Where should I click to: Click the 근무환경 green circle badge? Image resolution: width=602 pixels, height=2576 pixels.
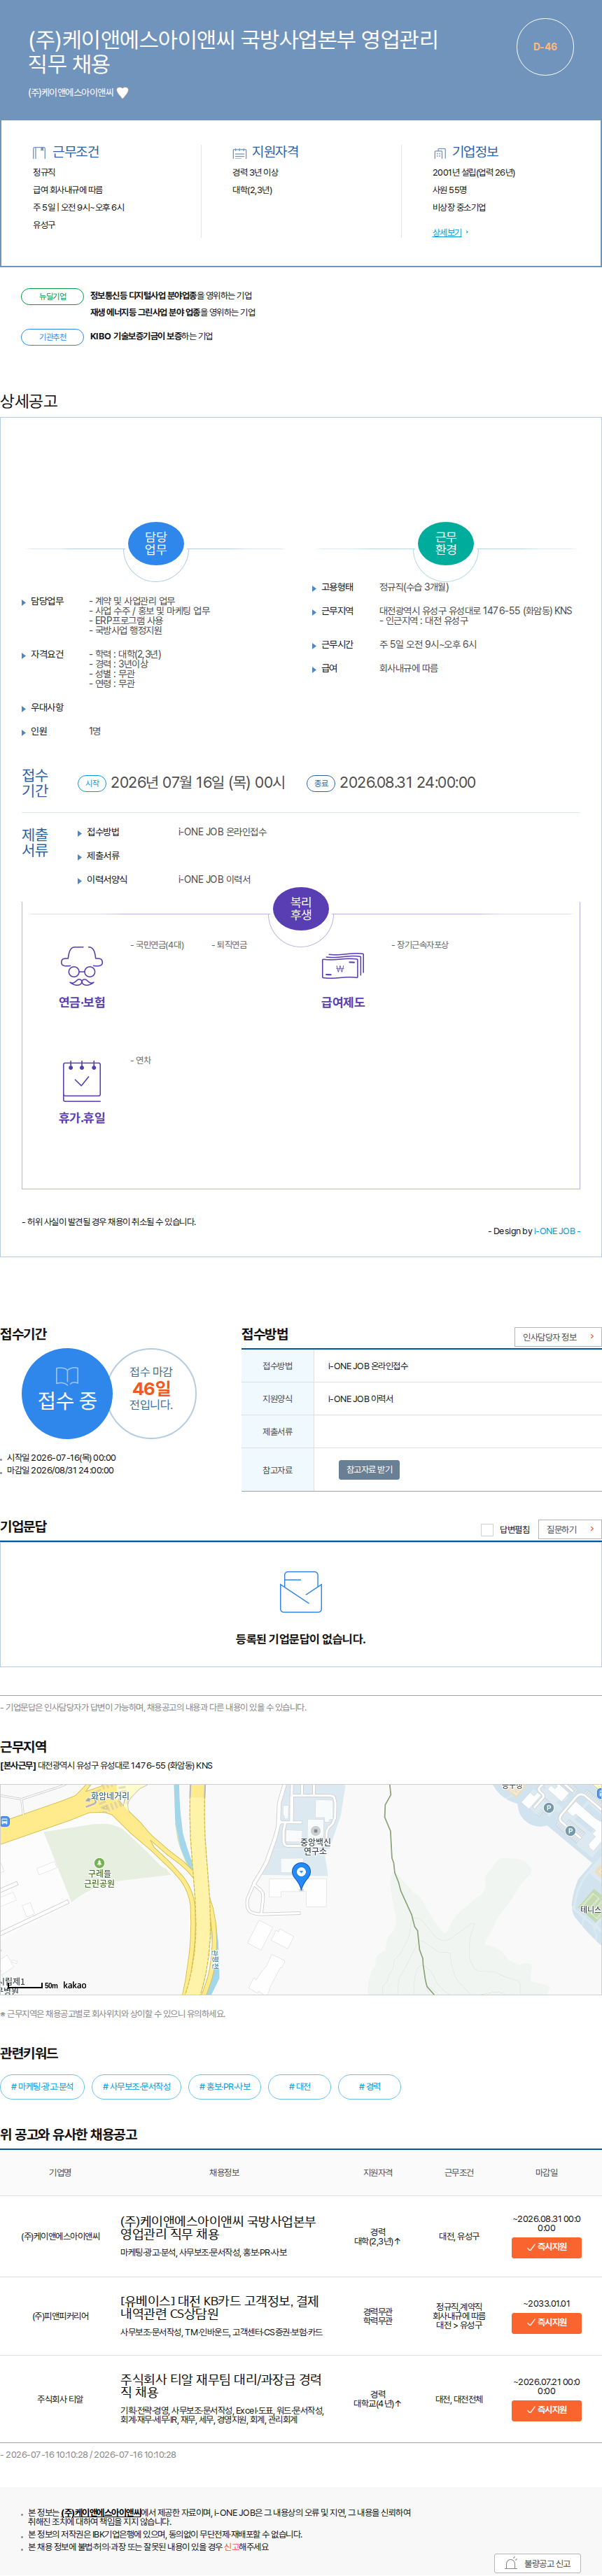click(445, 543)
